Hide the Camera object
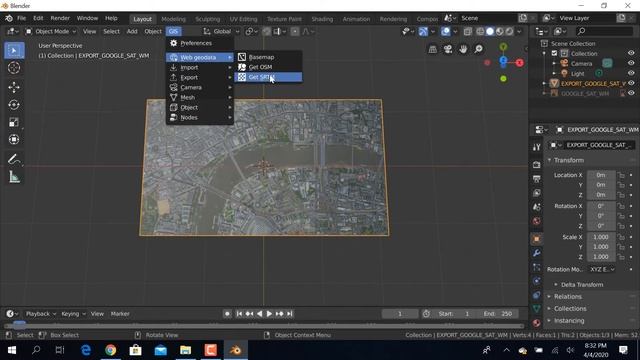This screenshot has width=640, height=360. [x=631, y=63]
